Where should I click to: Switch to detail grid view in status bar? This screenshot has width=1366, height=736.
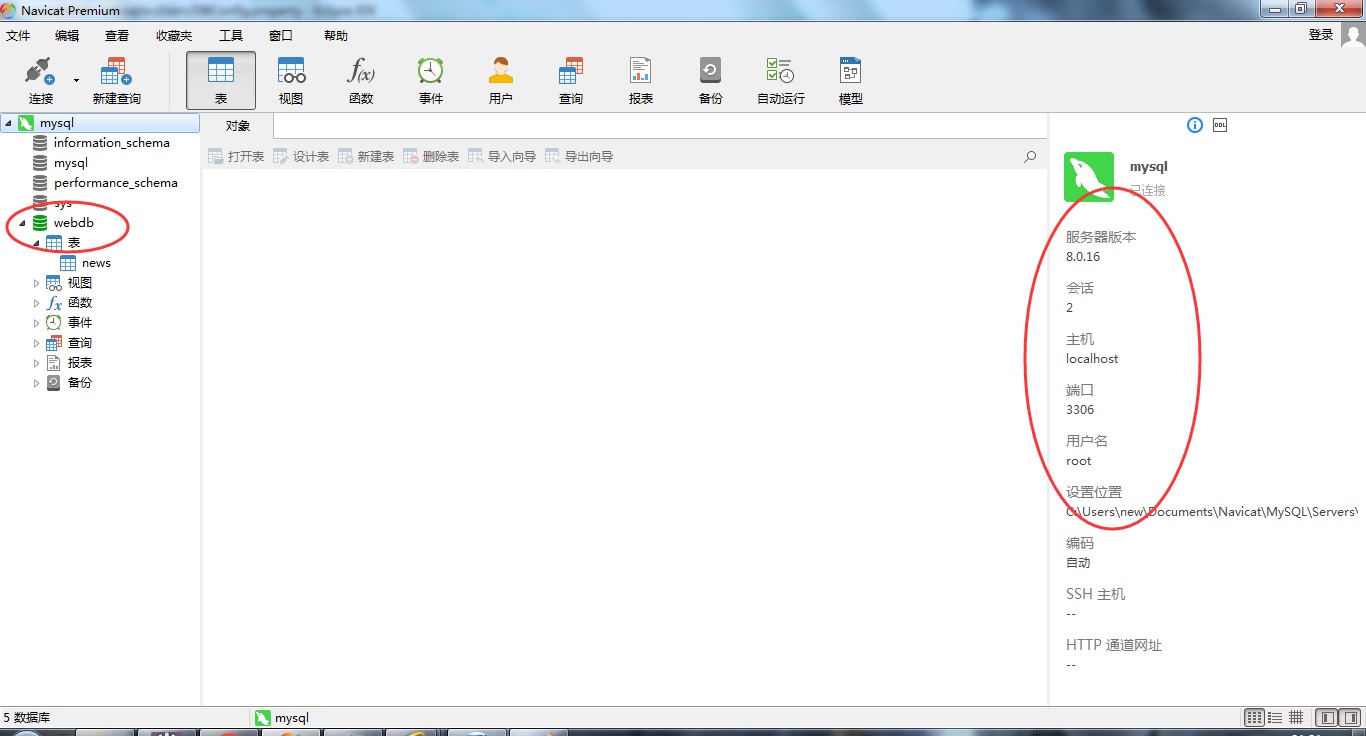click(x=1296, y=717)
